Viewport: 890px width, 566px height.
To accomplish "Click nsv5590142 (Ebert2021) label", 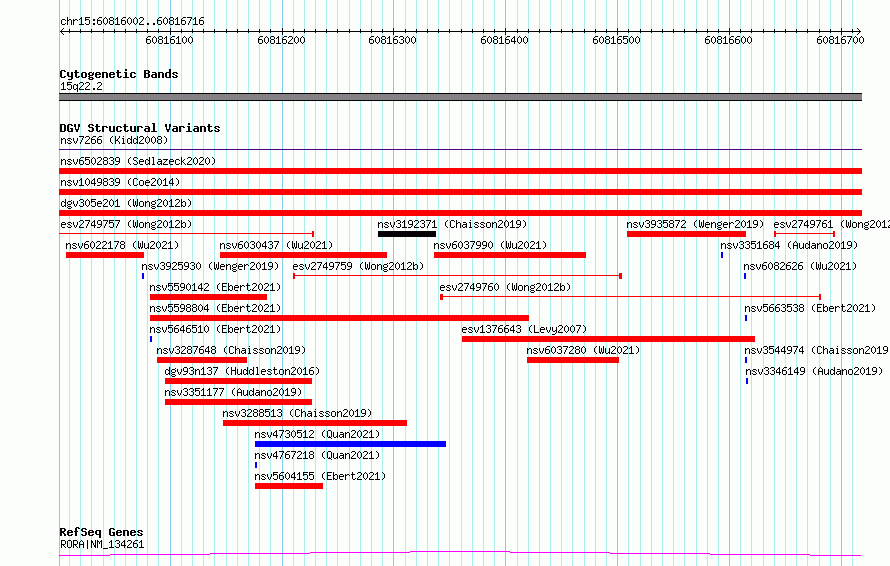I will tap(215, 287).
